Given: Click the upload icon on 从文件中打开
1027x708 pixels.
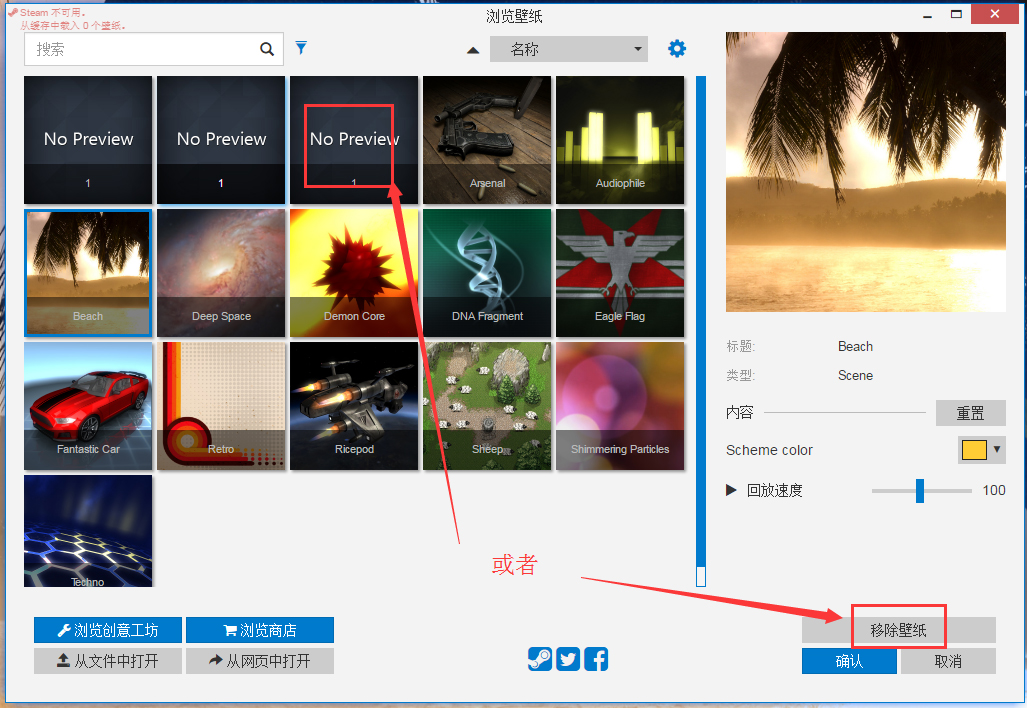Looking at the screenshot, I should [x=63, y=660].
